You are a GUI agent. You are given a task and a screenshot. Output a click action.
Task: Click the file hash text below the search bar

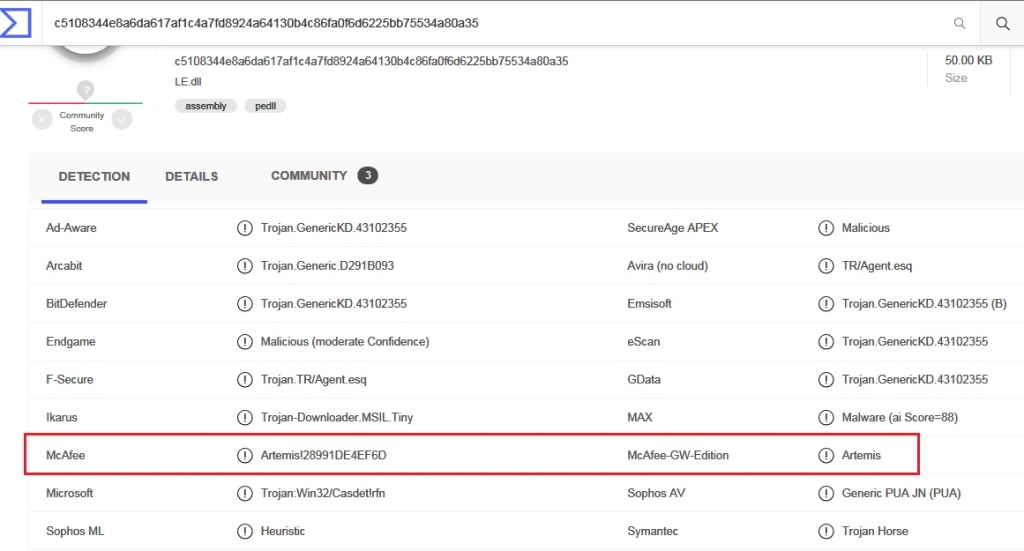[371, 61]
